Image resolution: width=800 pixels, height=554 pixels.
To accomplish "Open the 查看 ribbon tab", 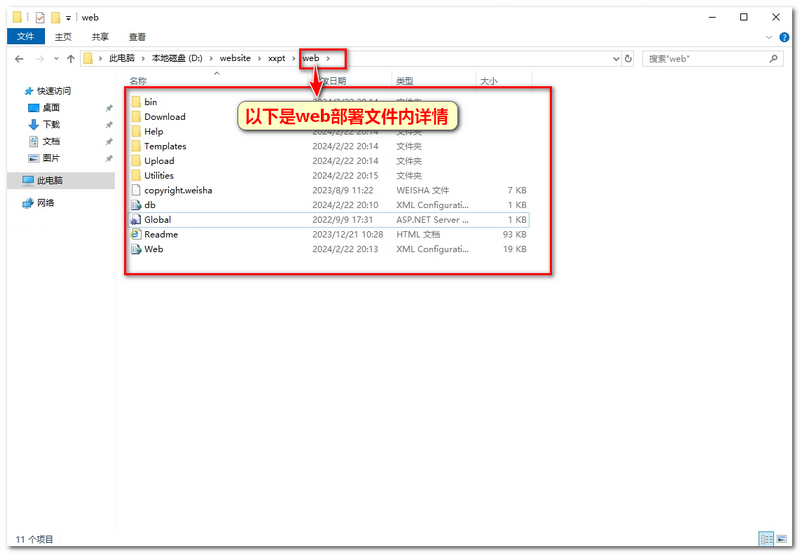I will [x=137, y=37].
